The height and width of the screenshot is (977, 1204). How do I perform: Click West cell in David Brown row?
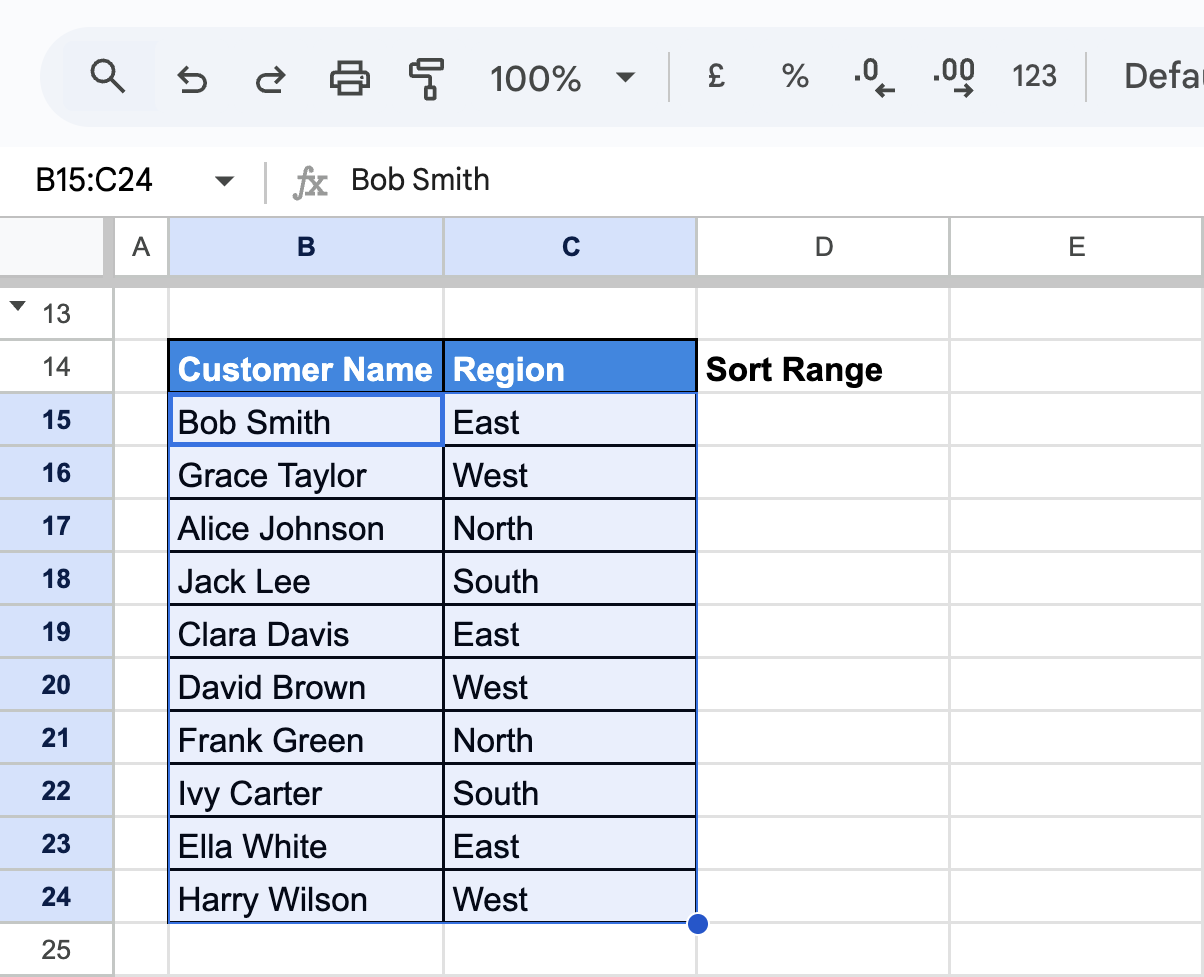(x=570, y=685)
